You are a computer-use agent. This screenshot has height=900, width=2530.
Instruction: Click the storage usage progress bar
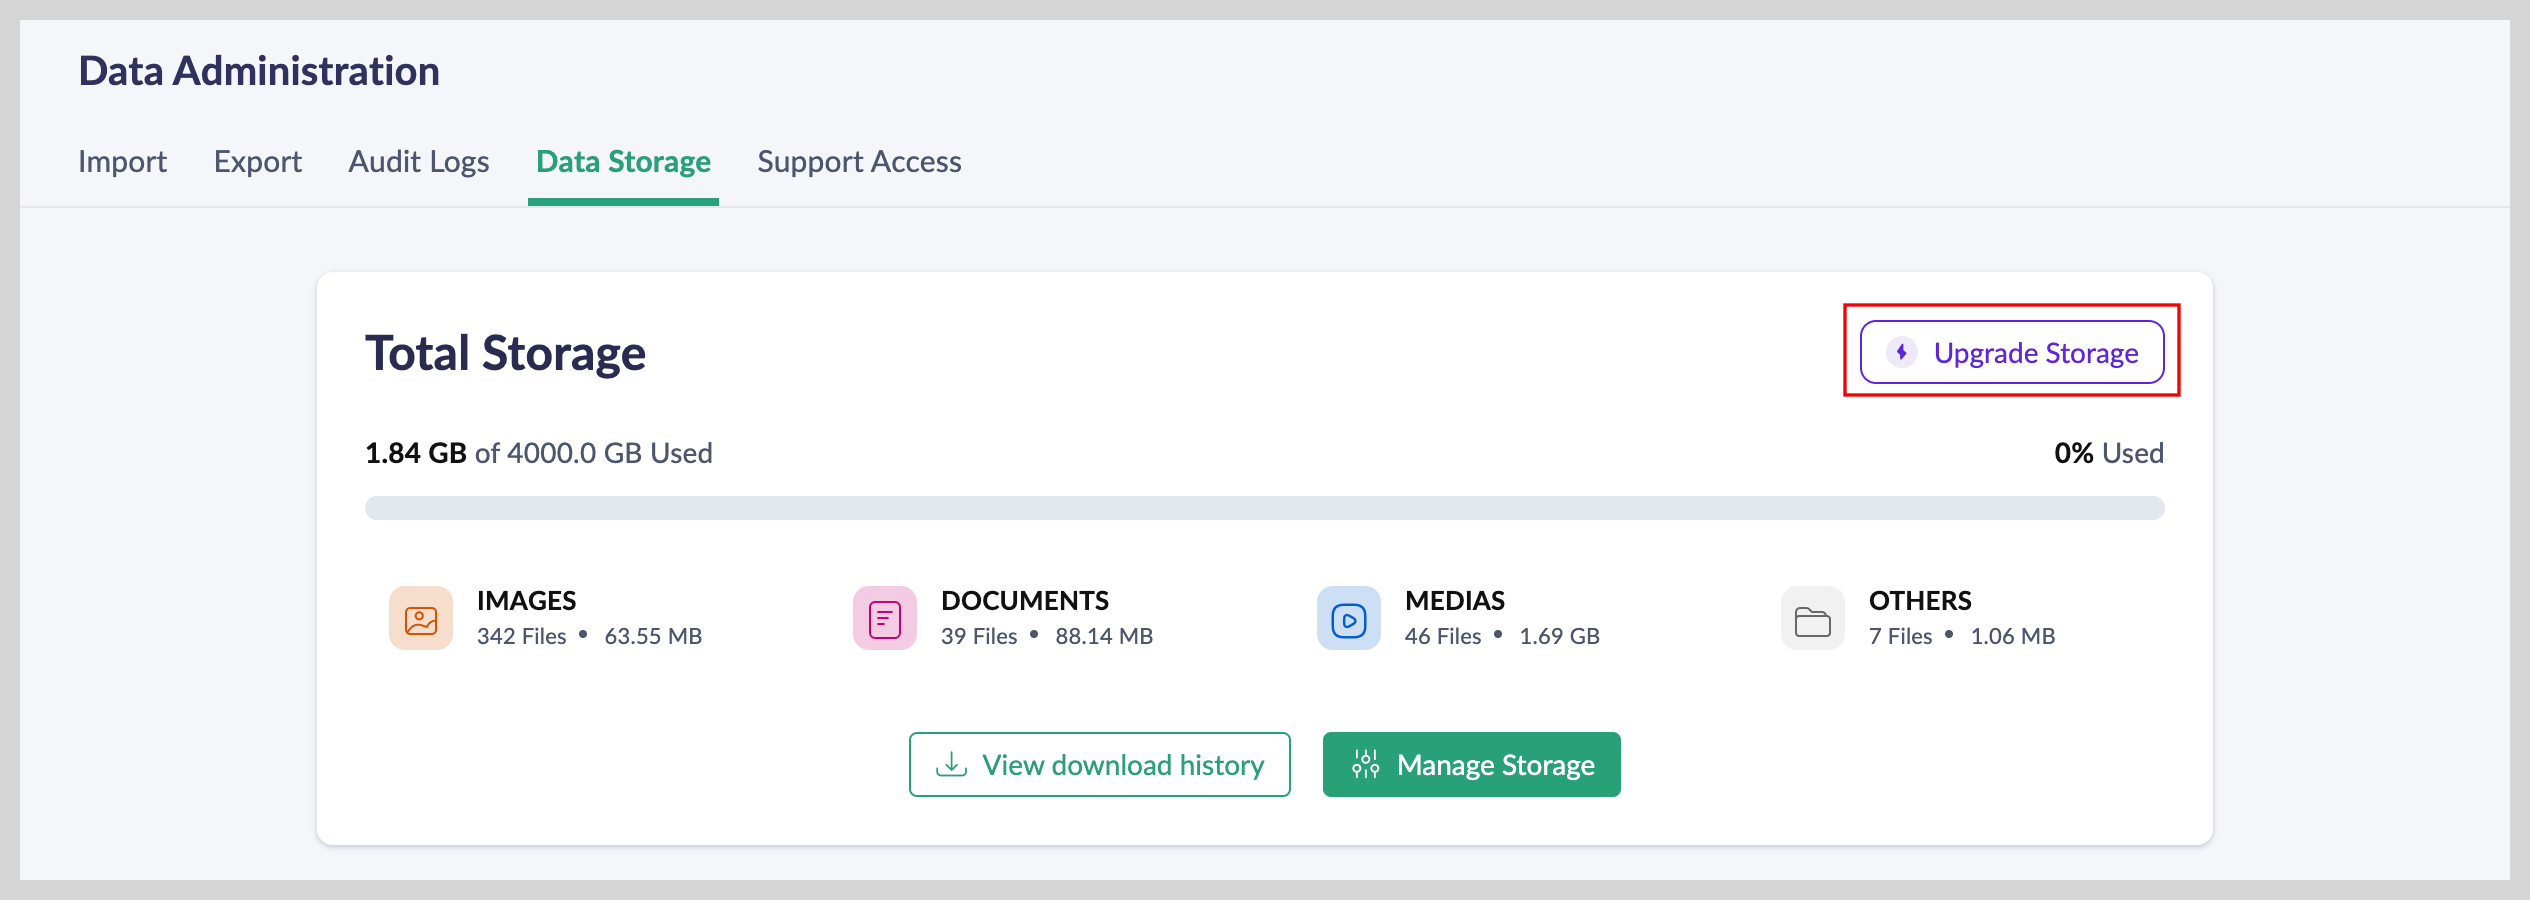1264,508
